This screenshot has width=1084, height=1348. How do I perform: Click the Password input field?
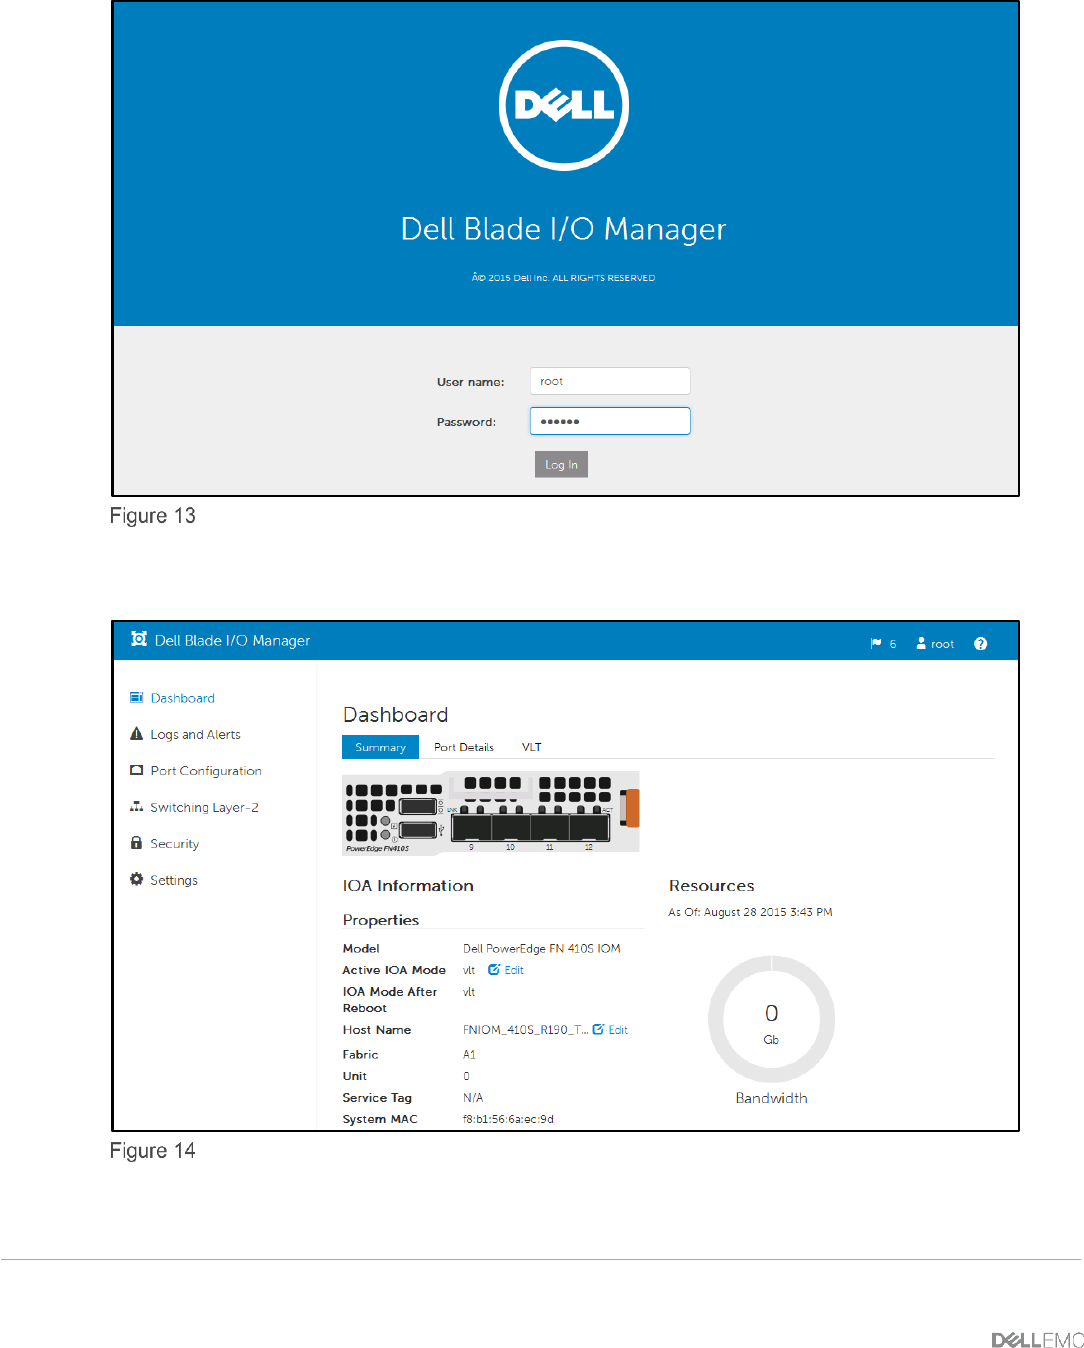[610, 421]
